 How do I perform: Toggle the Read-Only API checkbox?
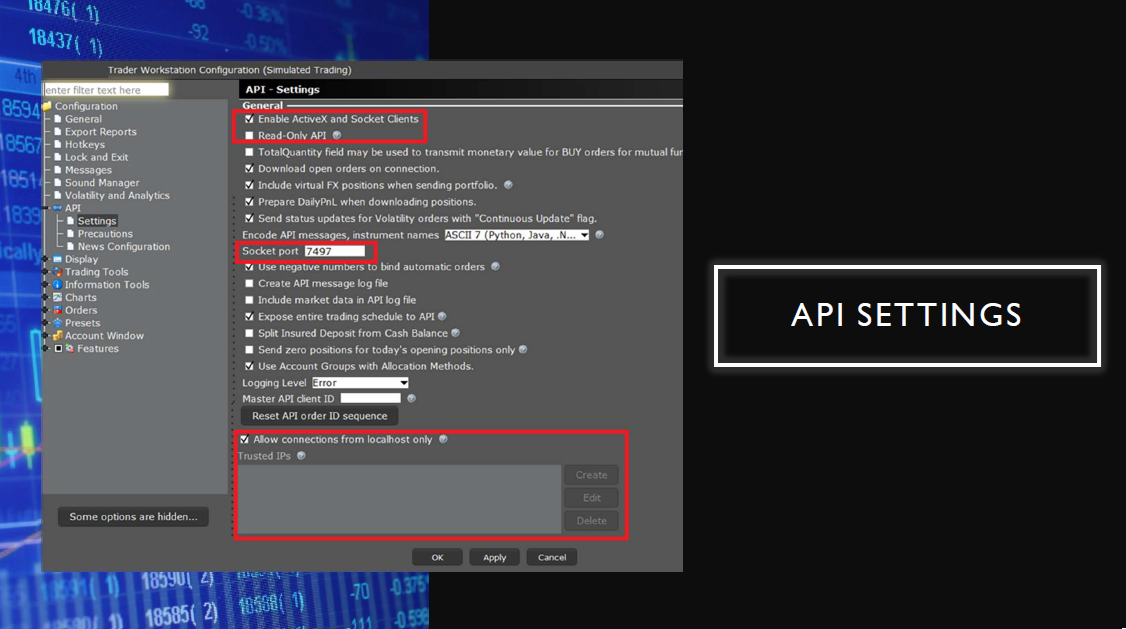pyautogui.click(x=249, y=136)
